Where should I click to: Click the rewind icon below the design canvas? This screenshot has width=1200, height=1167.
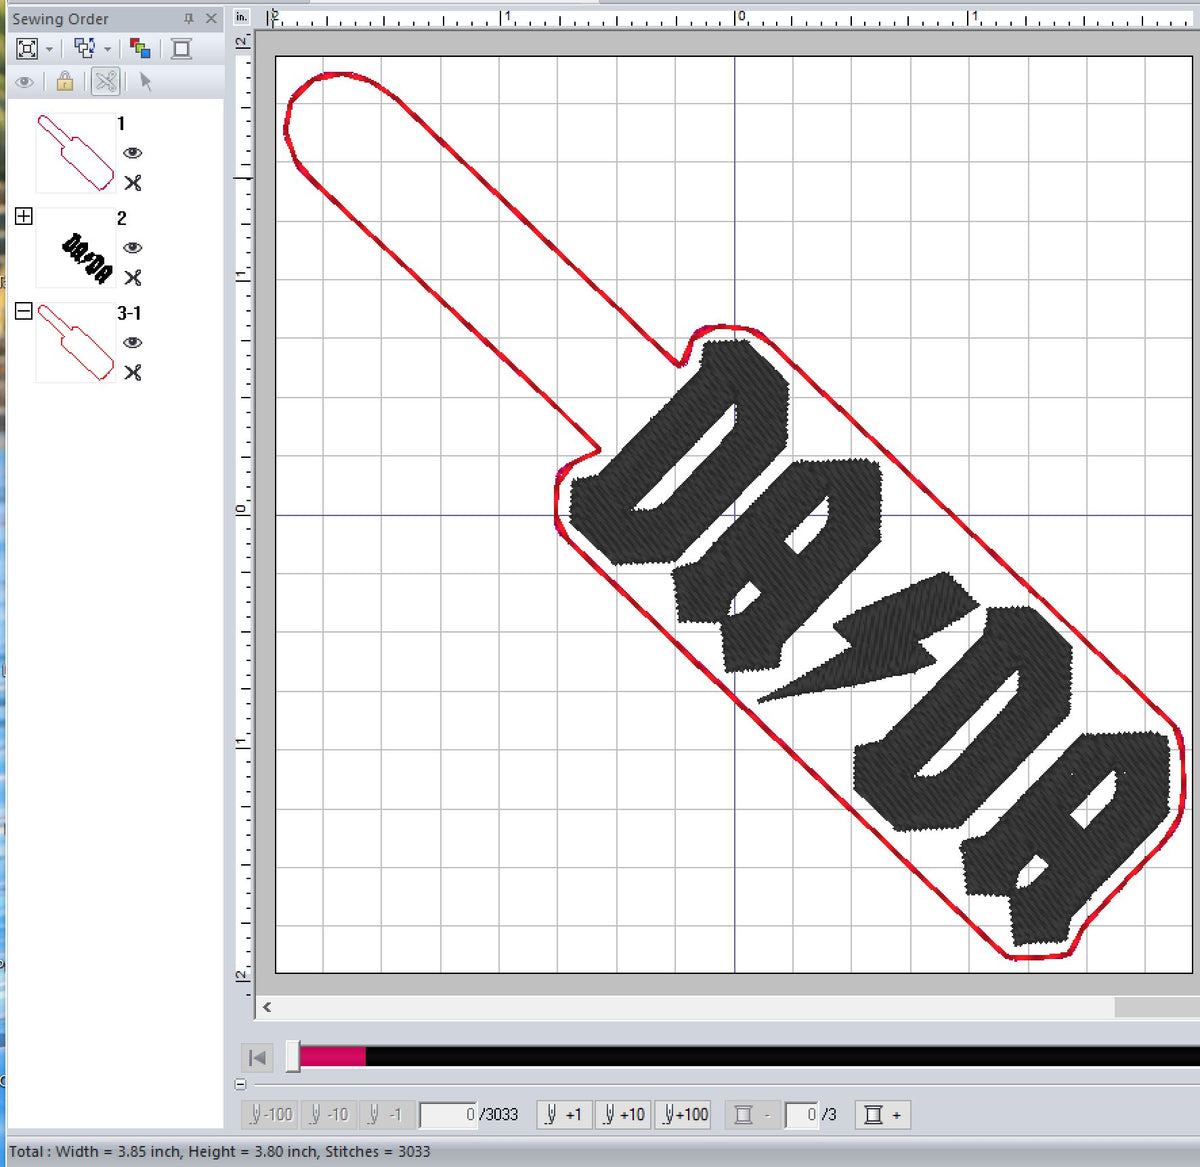click(x=256, y=1057)
